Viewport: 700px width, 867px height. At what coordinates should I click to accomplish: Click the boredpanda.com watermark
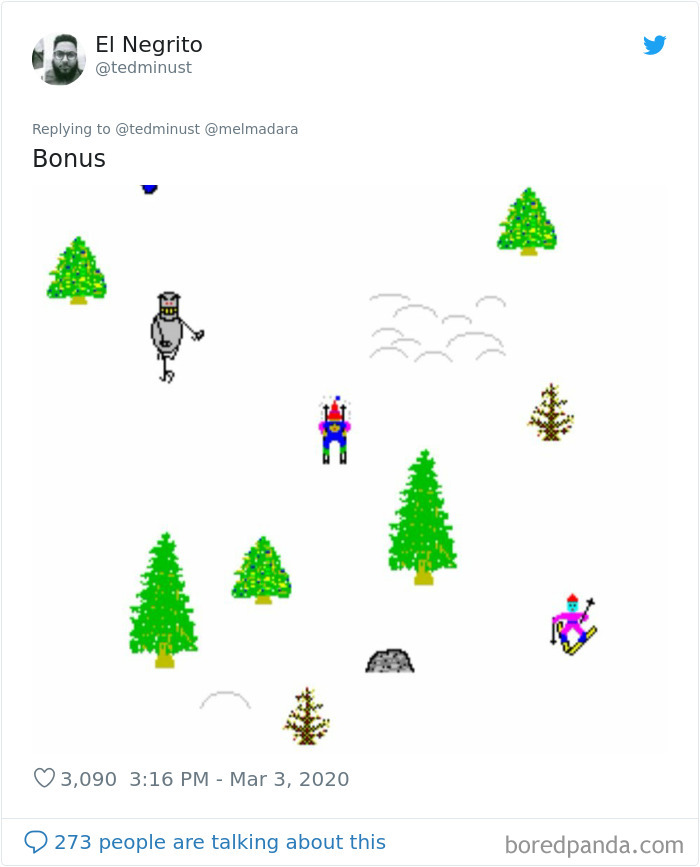(594, 845)
